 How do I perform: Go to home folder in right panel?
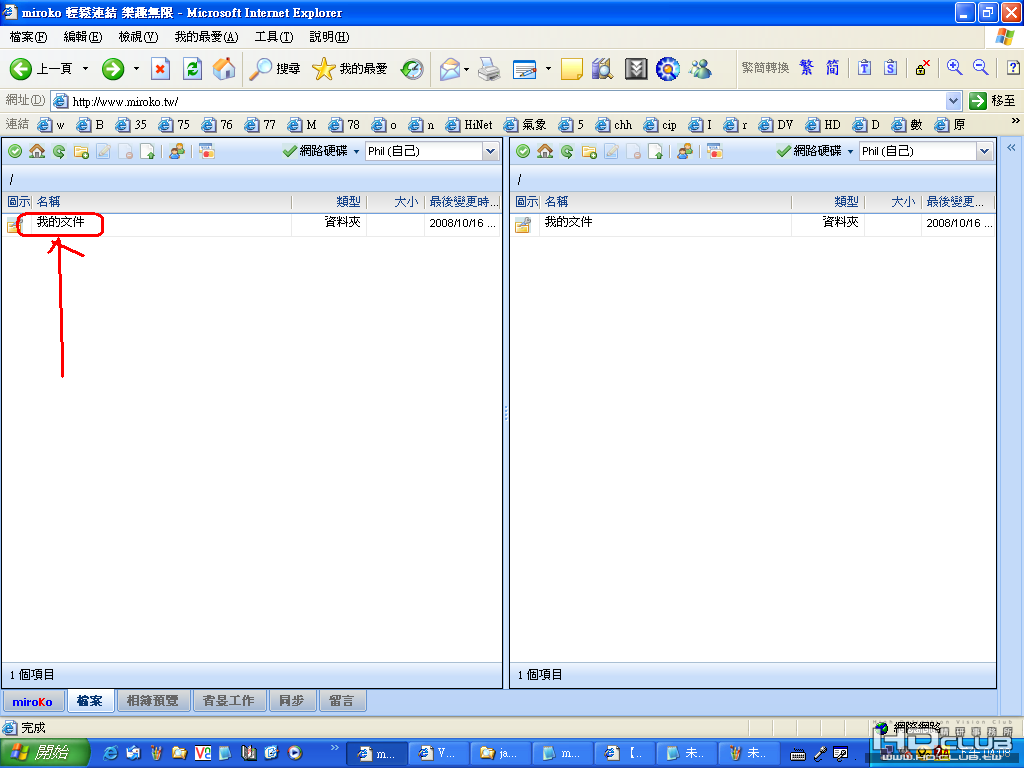(x=545, y=152)
